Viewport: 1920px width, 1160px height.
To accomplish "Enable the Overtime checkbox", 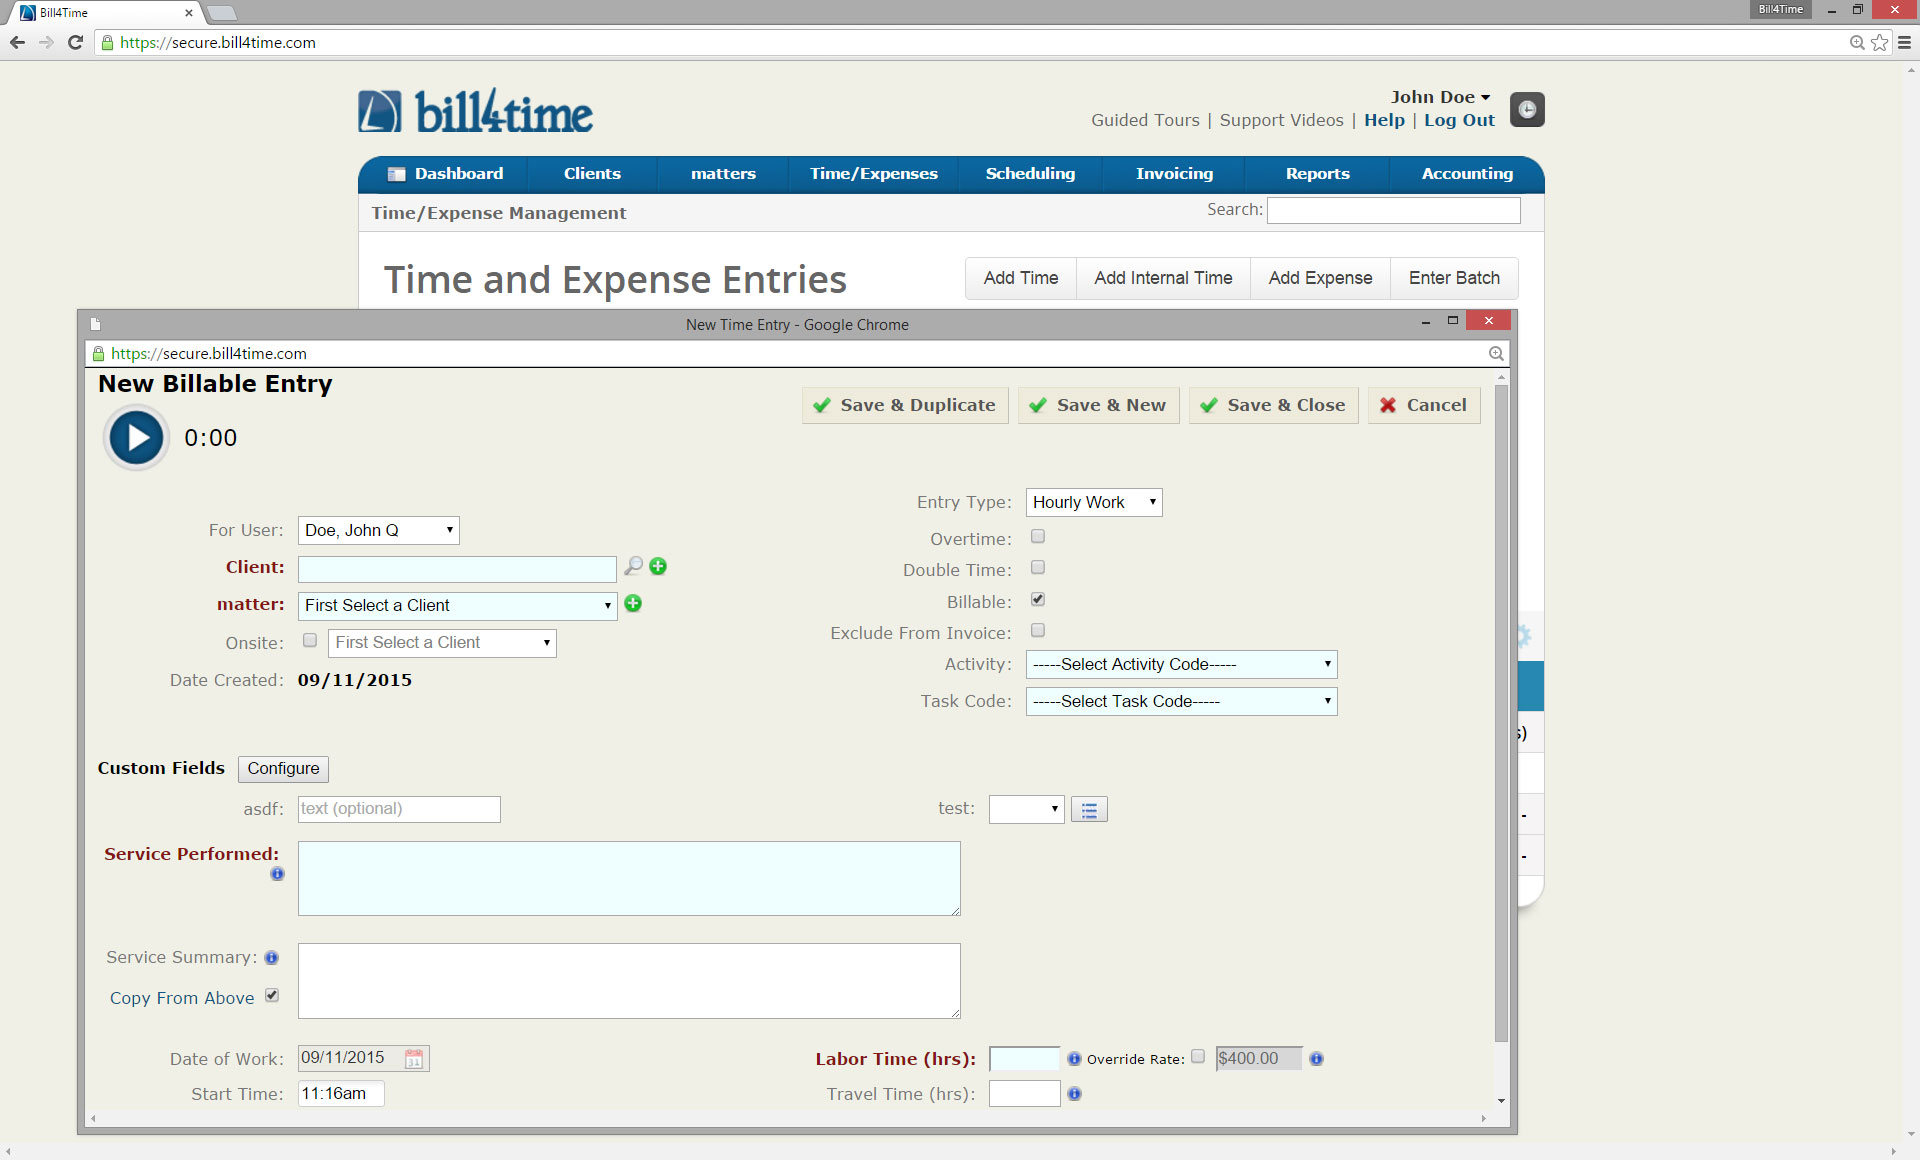I will (1038, 536).
